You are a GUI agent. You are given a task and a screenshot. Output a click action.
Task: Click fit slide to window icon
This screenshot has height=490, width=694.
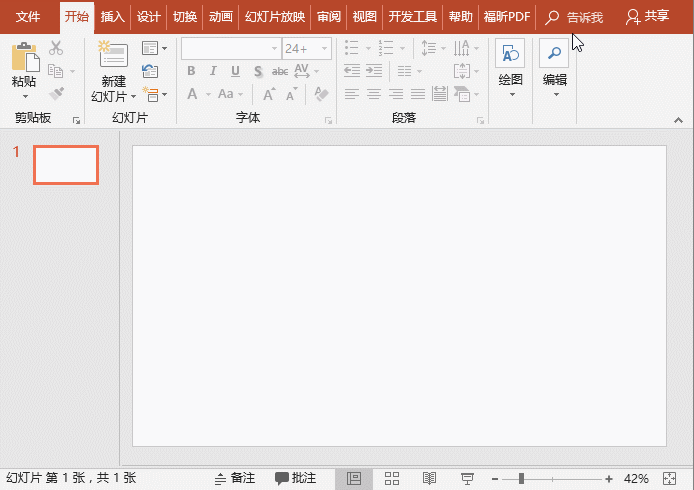pyautogui.click(x=669, y=479)
